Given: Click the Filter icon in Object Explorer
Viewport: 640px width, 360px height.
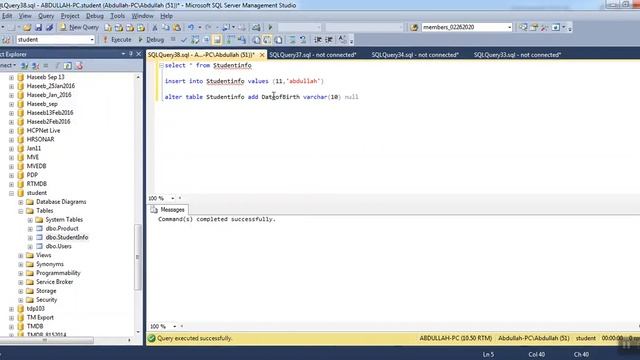Looking at the screenshot, I should pos(57,66).
